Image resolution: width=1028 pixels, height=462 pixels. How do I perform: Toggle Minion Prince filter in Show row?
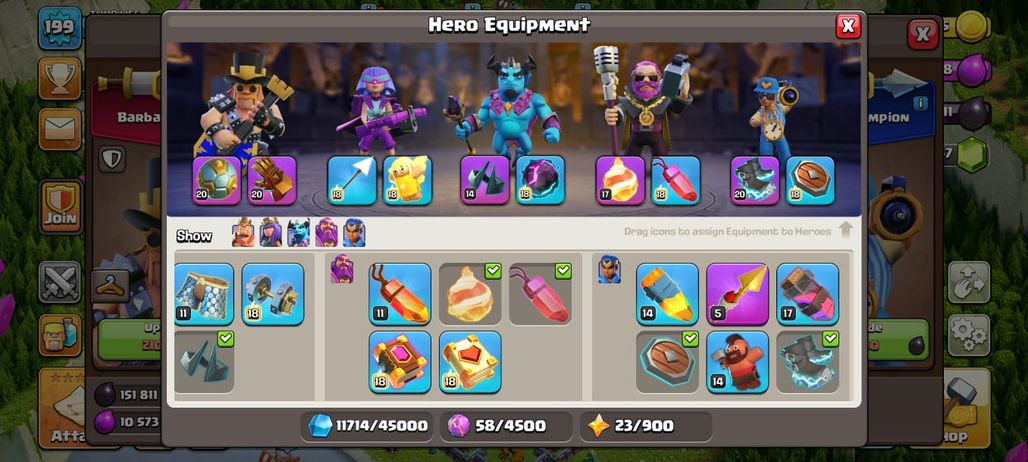tap(298, 233)
